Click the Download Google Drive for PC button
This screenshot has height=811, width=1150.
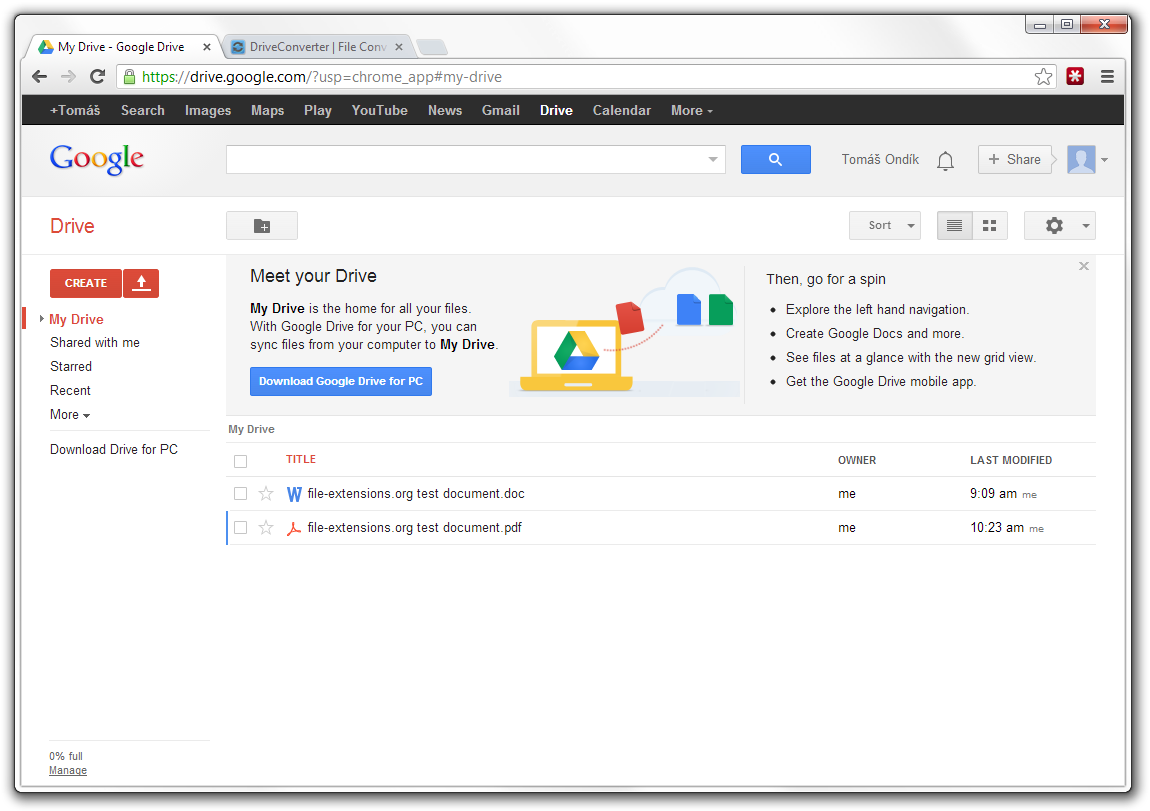pos(340,381)
